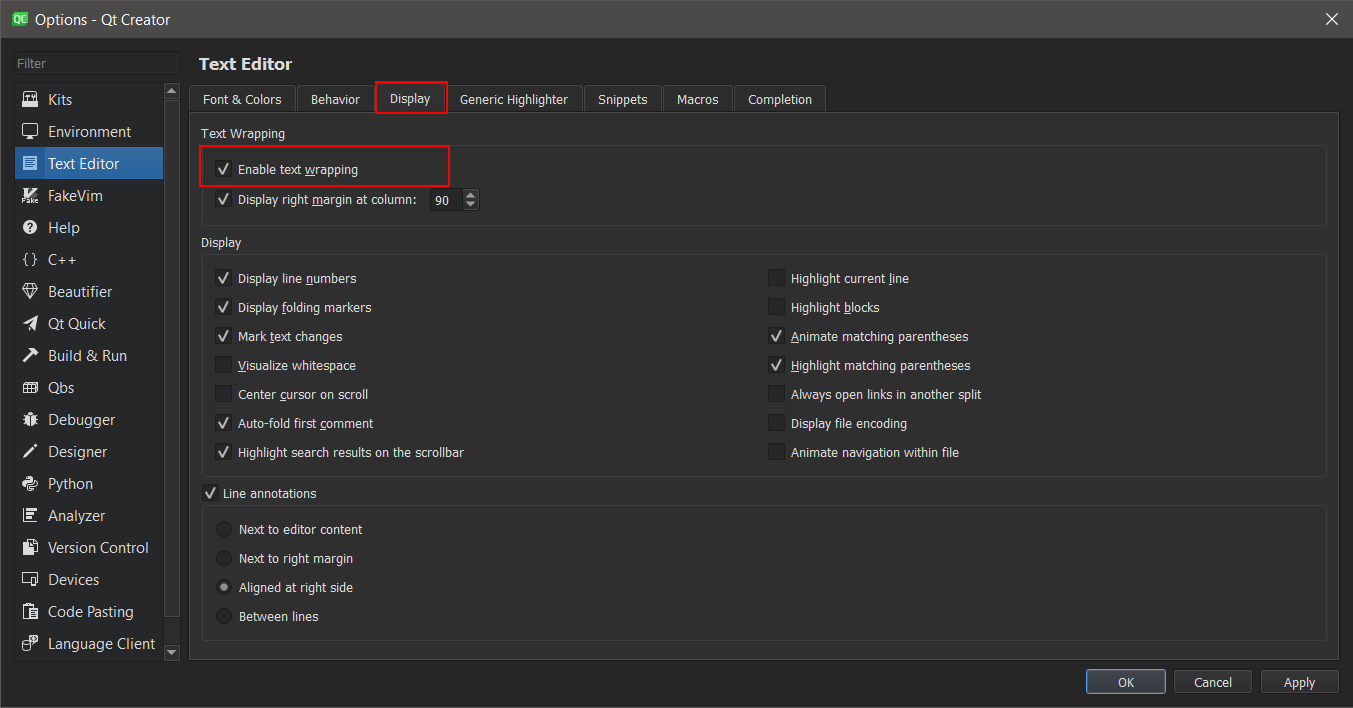Open the Macros tab

(698, 99)
